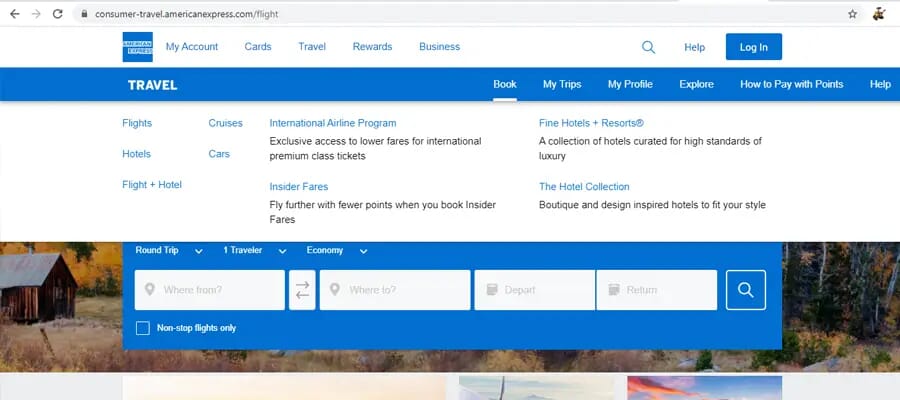
Task: Open the Cruises link
Action: 226,123
